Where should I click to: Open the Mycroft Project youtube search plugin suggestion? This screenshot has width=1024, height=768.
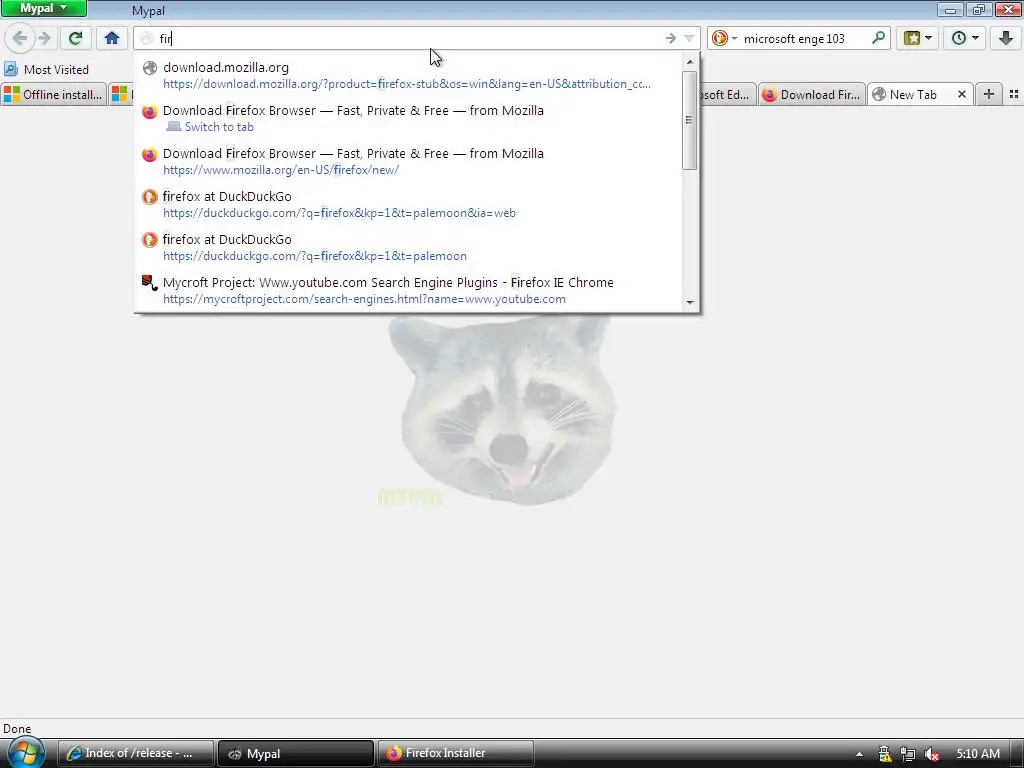click(408, 291)
